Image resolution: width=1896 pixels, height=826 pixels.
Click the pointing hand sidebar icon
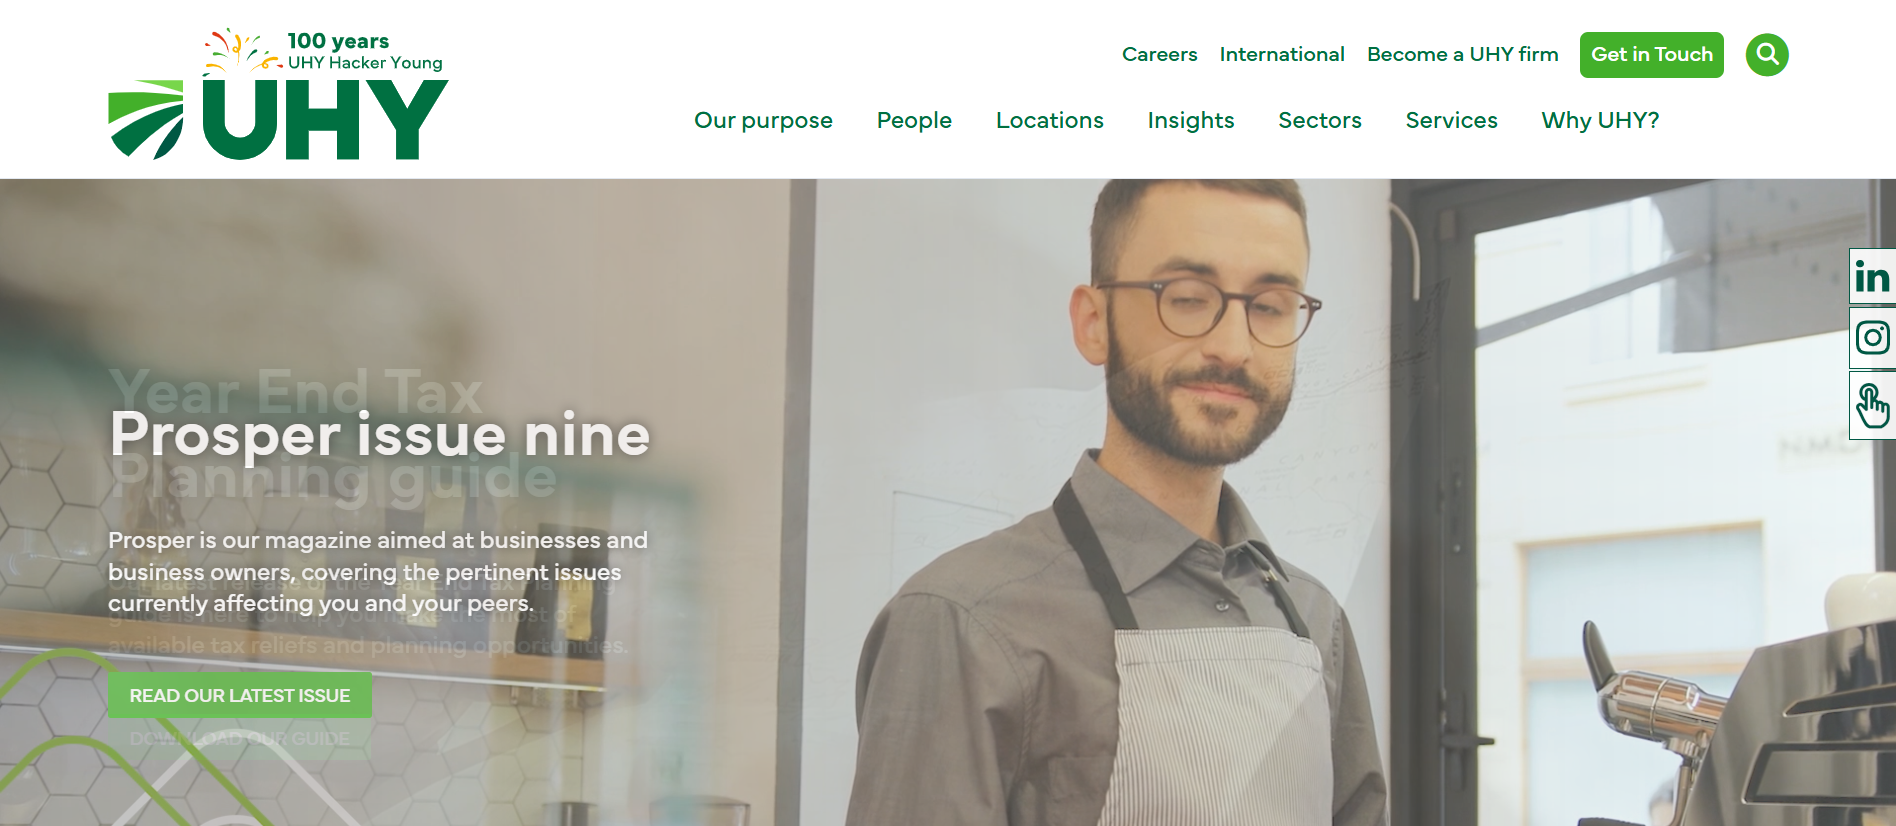point(1872,405)
